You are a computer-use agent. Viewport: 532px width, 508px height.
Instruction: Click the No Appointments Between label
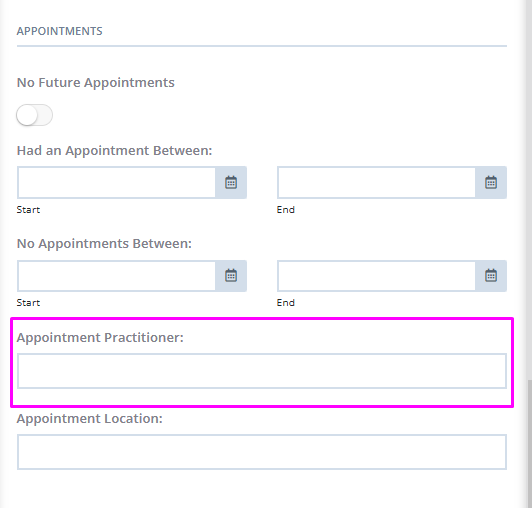coord(104,243)
